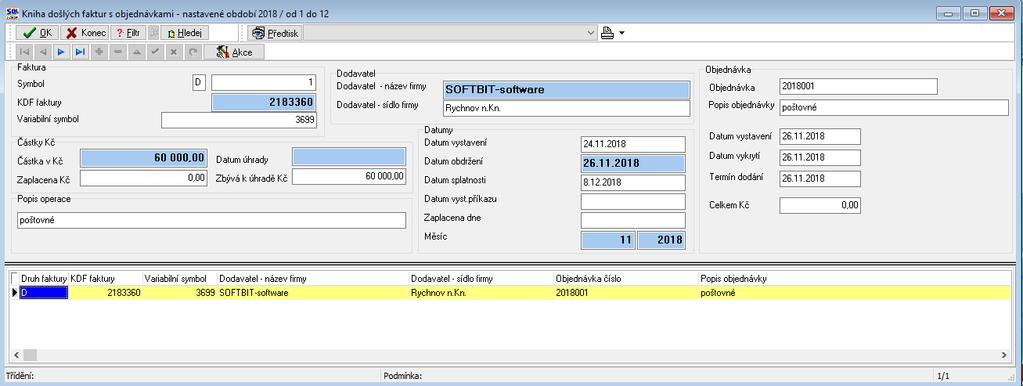The width and height of the screenshot is (1023, 386).
Task: Click the Objednávka number field 2018001
Action: (858, 86)
